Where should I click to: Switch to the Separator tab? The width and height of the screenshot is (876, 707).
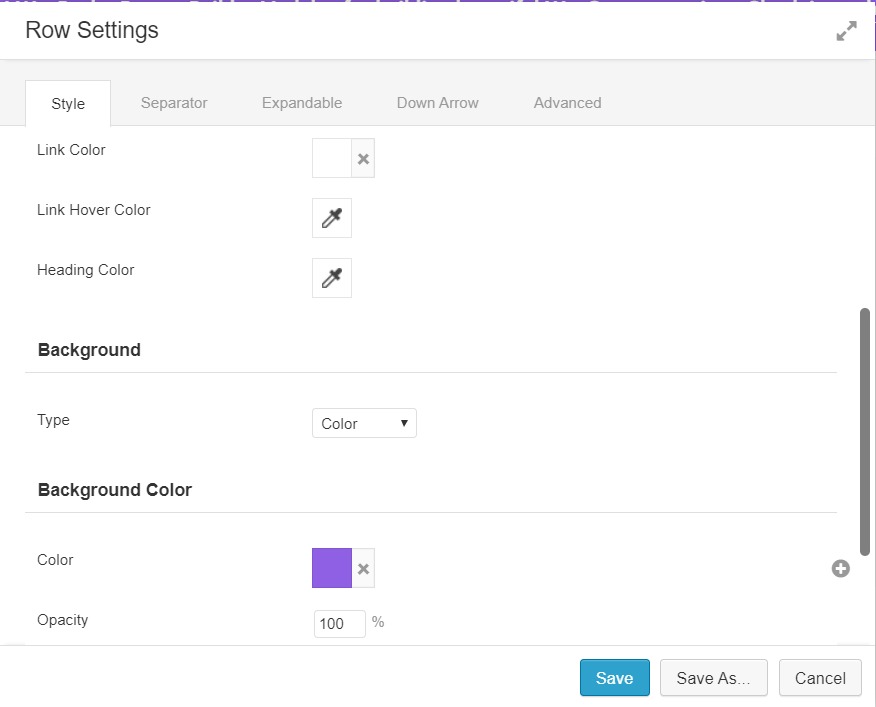click(174, 103)
